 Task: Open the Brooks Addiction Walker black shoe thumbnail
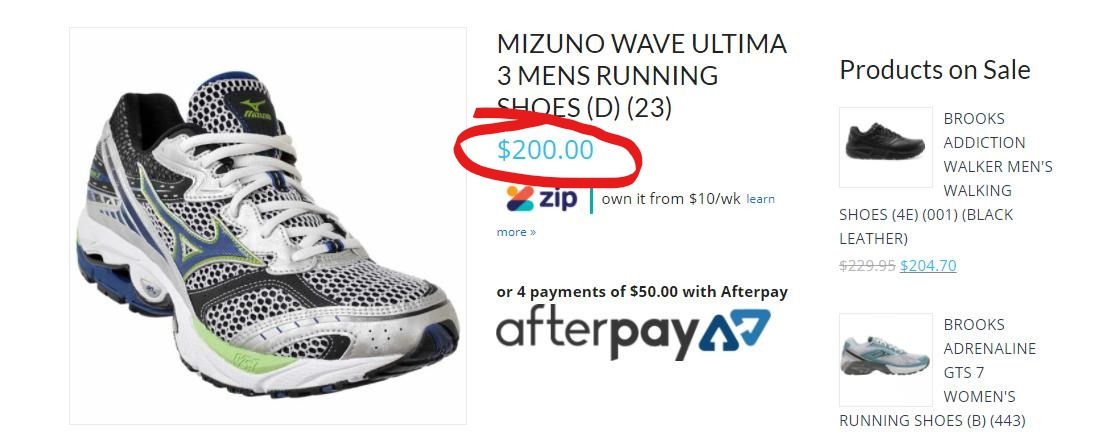(885, 147)
